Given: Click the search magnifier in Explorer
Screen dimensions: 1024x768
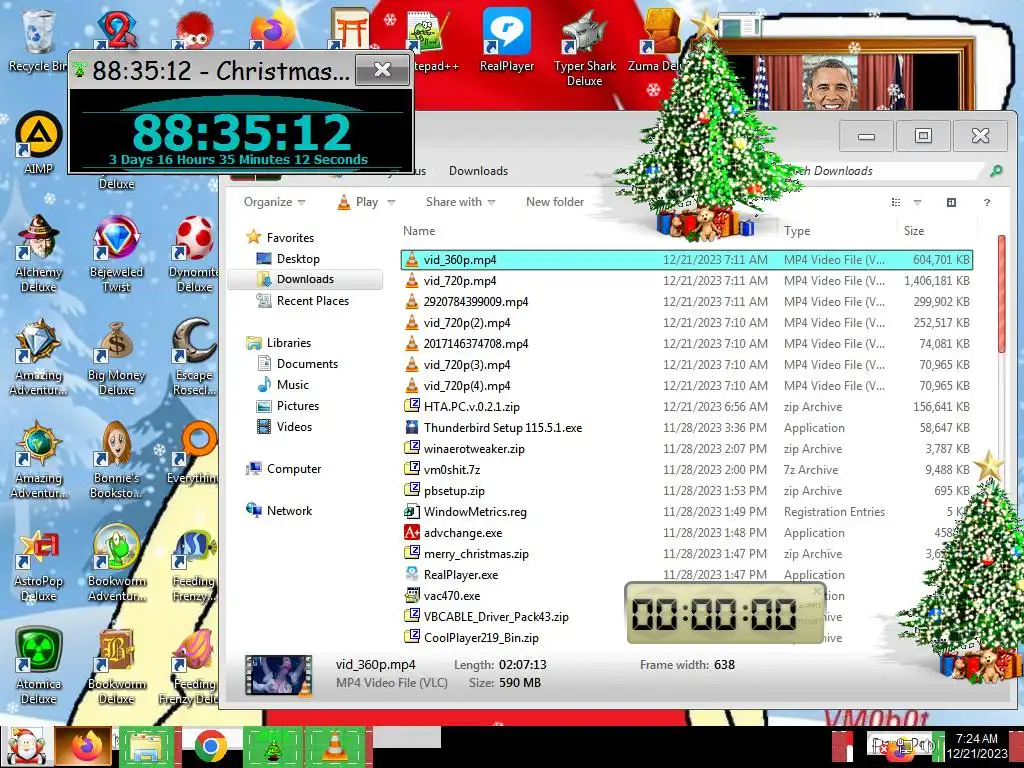Looking at the screenshot, I should pos(996,170).
